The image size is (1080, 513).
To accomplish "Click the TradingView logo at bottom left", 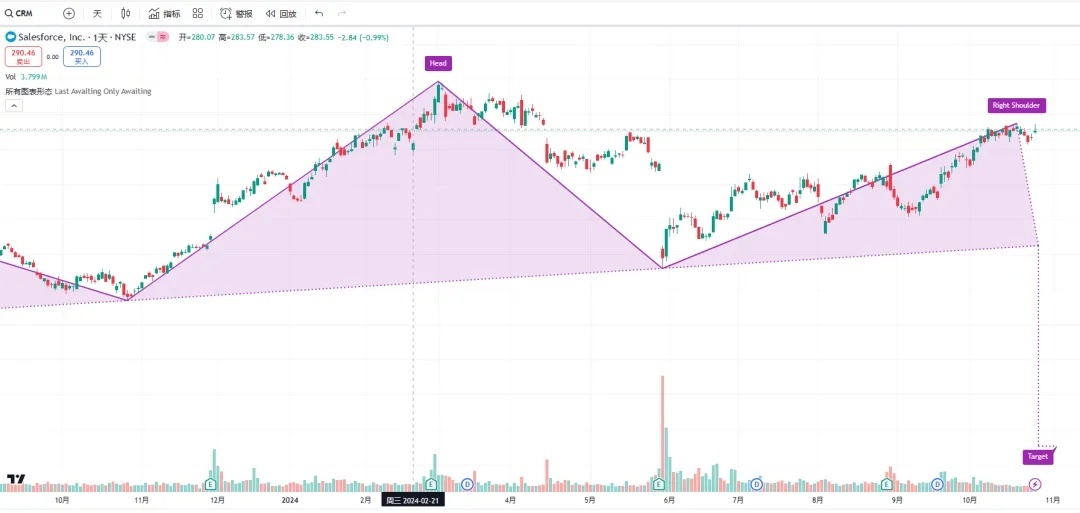I will click(x=15, y=480).
